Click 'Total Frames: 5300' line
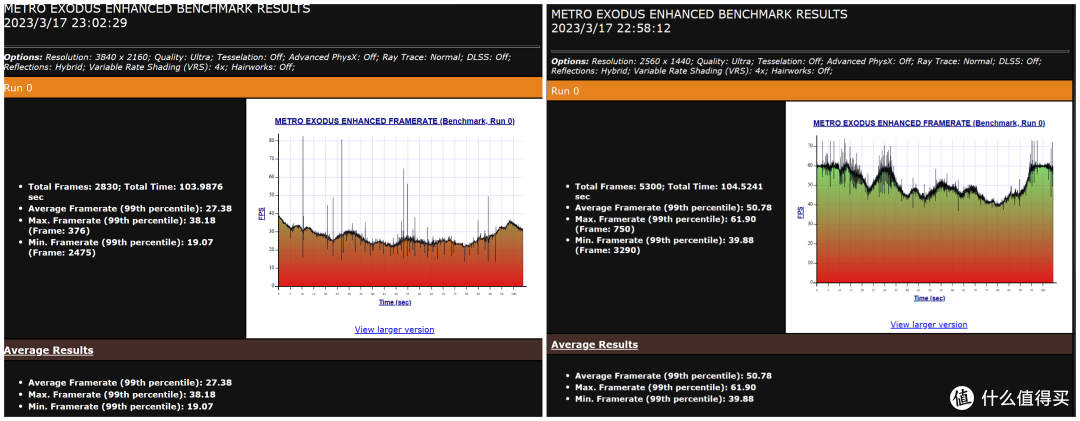The width and height of the screenshot is (1080, 421). coord(669,192)
